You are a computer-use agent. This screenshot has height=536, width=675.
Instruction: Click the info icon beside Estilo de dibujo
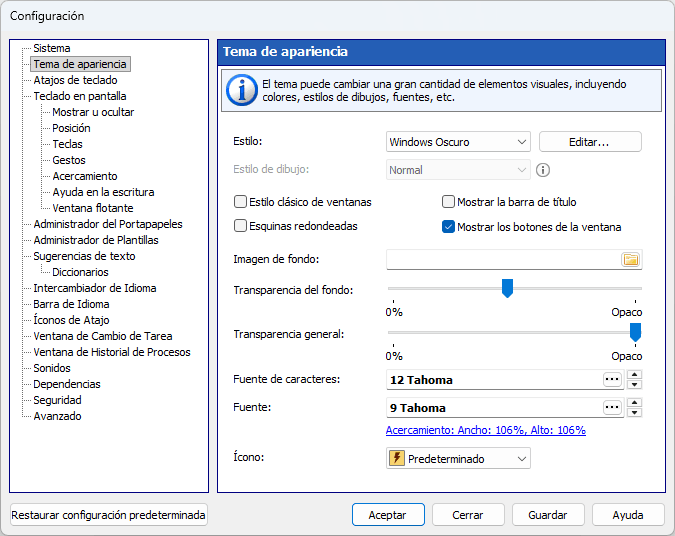click(x=543, y=170)
